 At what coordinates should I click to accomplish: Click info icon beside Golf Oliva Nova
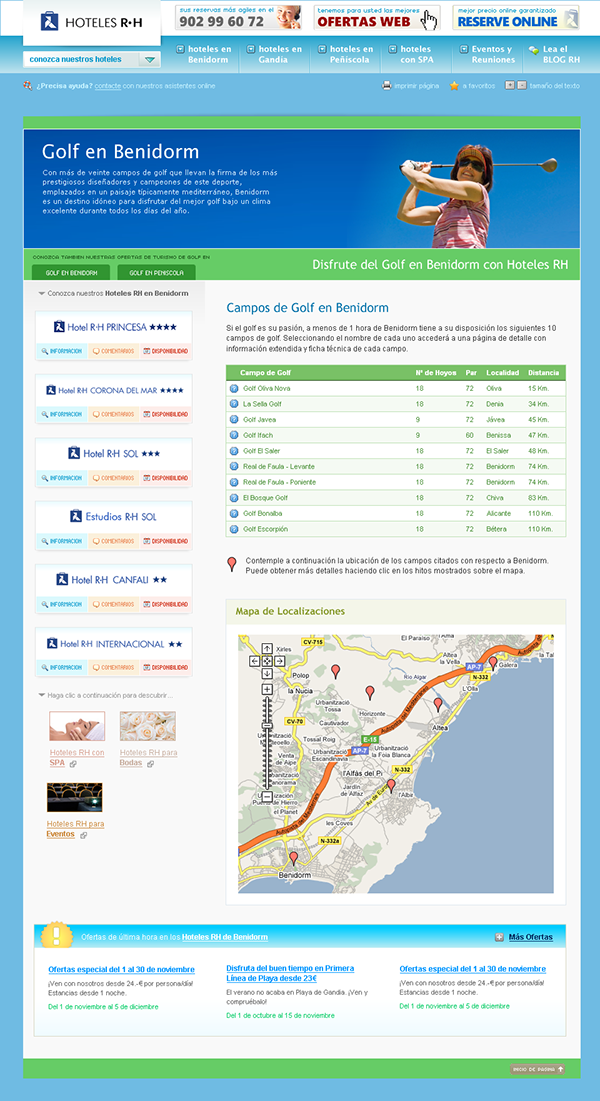point(234,388)
